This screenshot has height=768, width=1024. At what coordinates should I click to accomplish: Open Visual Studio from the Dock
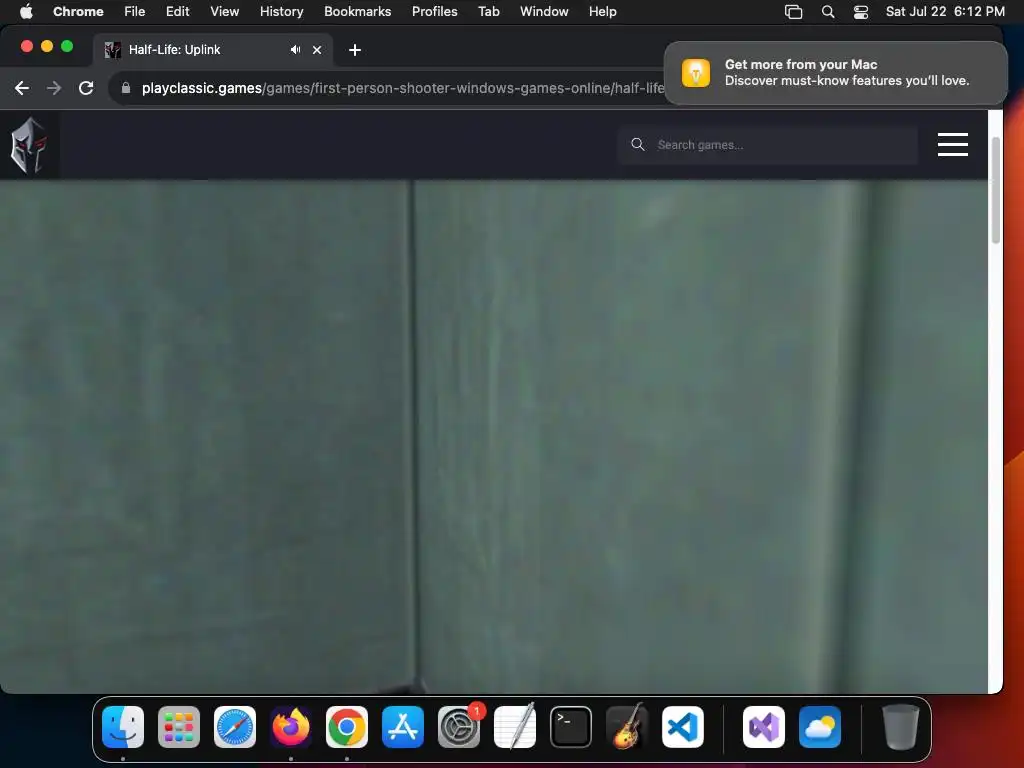pos(763,727)
